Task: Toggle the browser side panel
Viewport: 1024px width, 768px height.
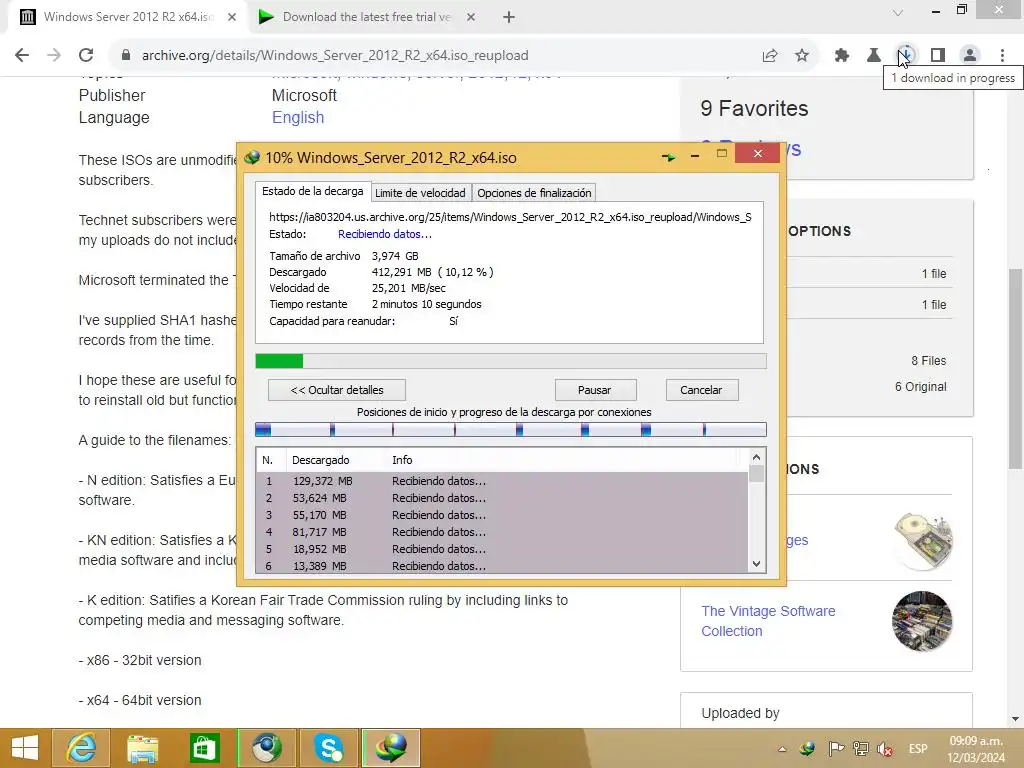Action: [x=938, y=56]
